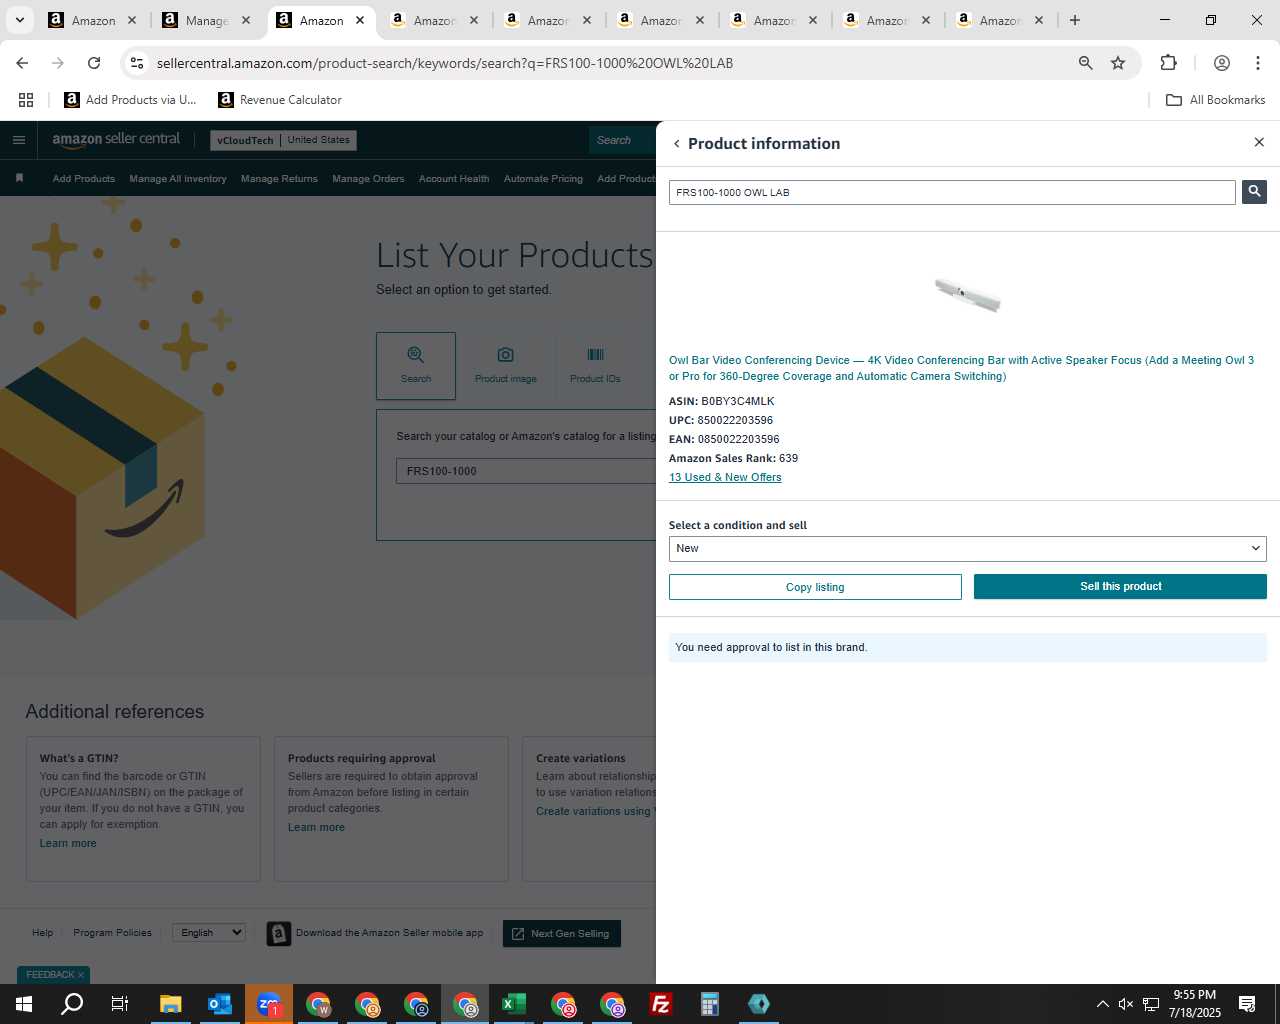Open the browser tab search dropdown arrow
Viewport: 1280px width, 1024px height.
click(19, 20)
